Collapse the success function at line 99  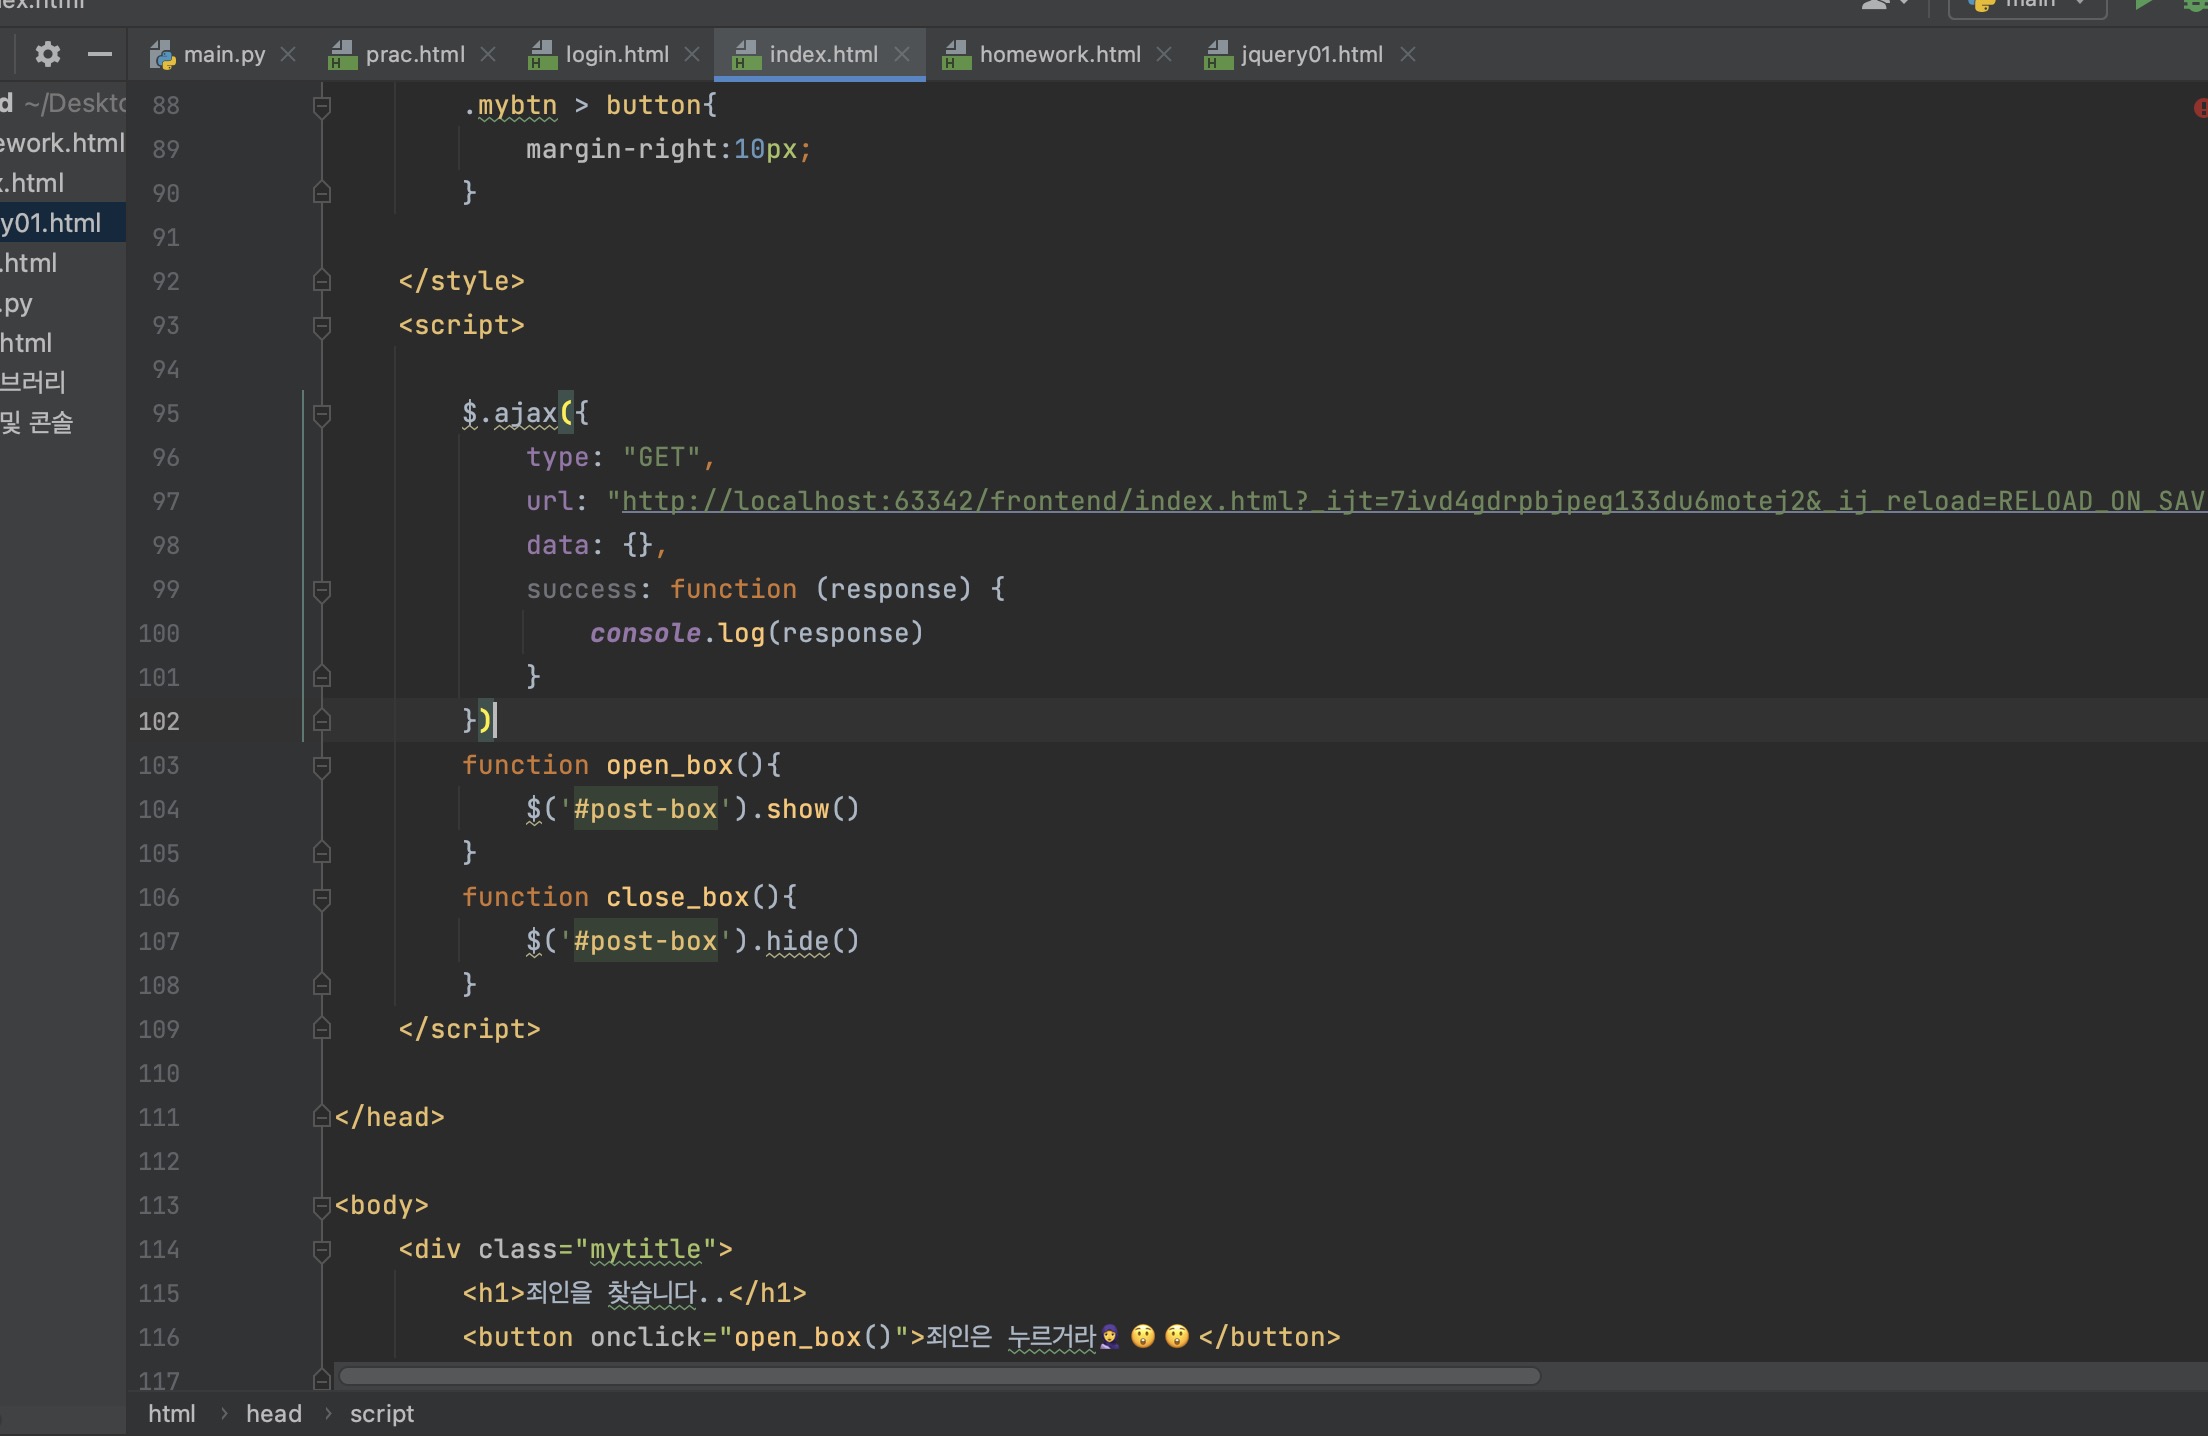click(322, 589)
